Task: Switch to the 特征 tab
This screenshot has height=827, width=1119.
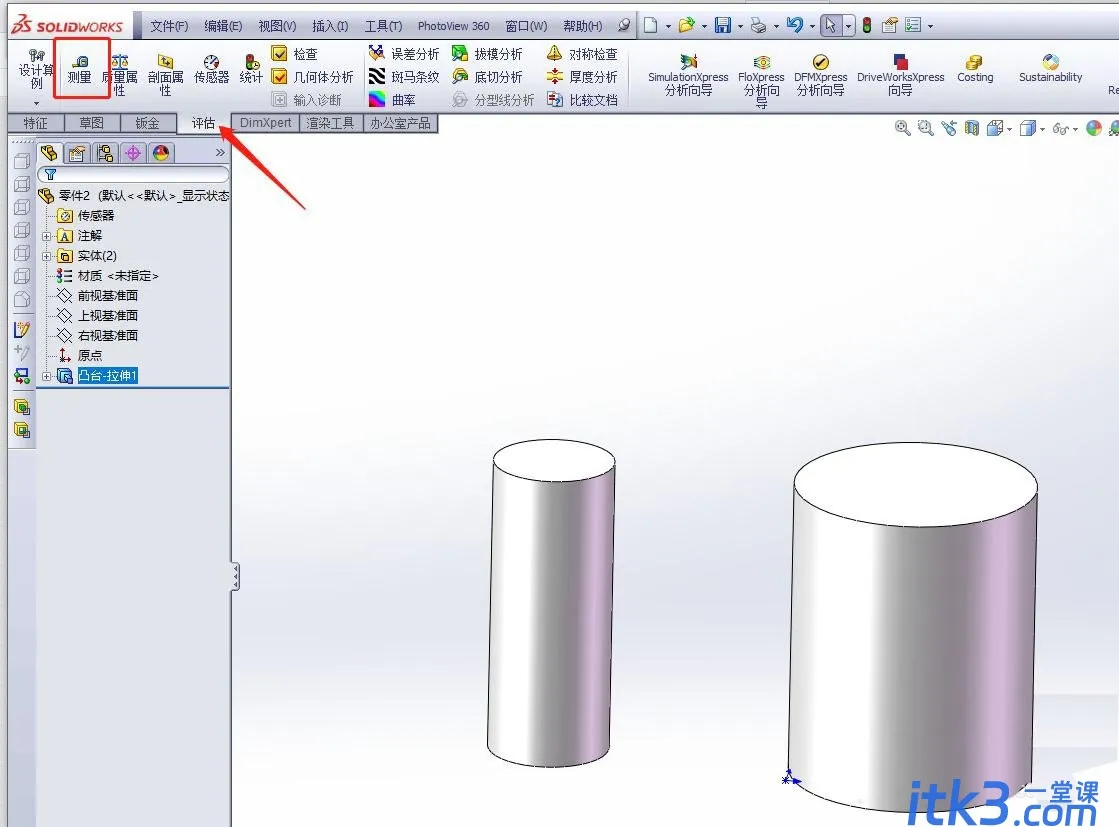Action: tap(36, 123)
